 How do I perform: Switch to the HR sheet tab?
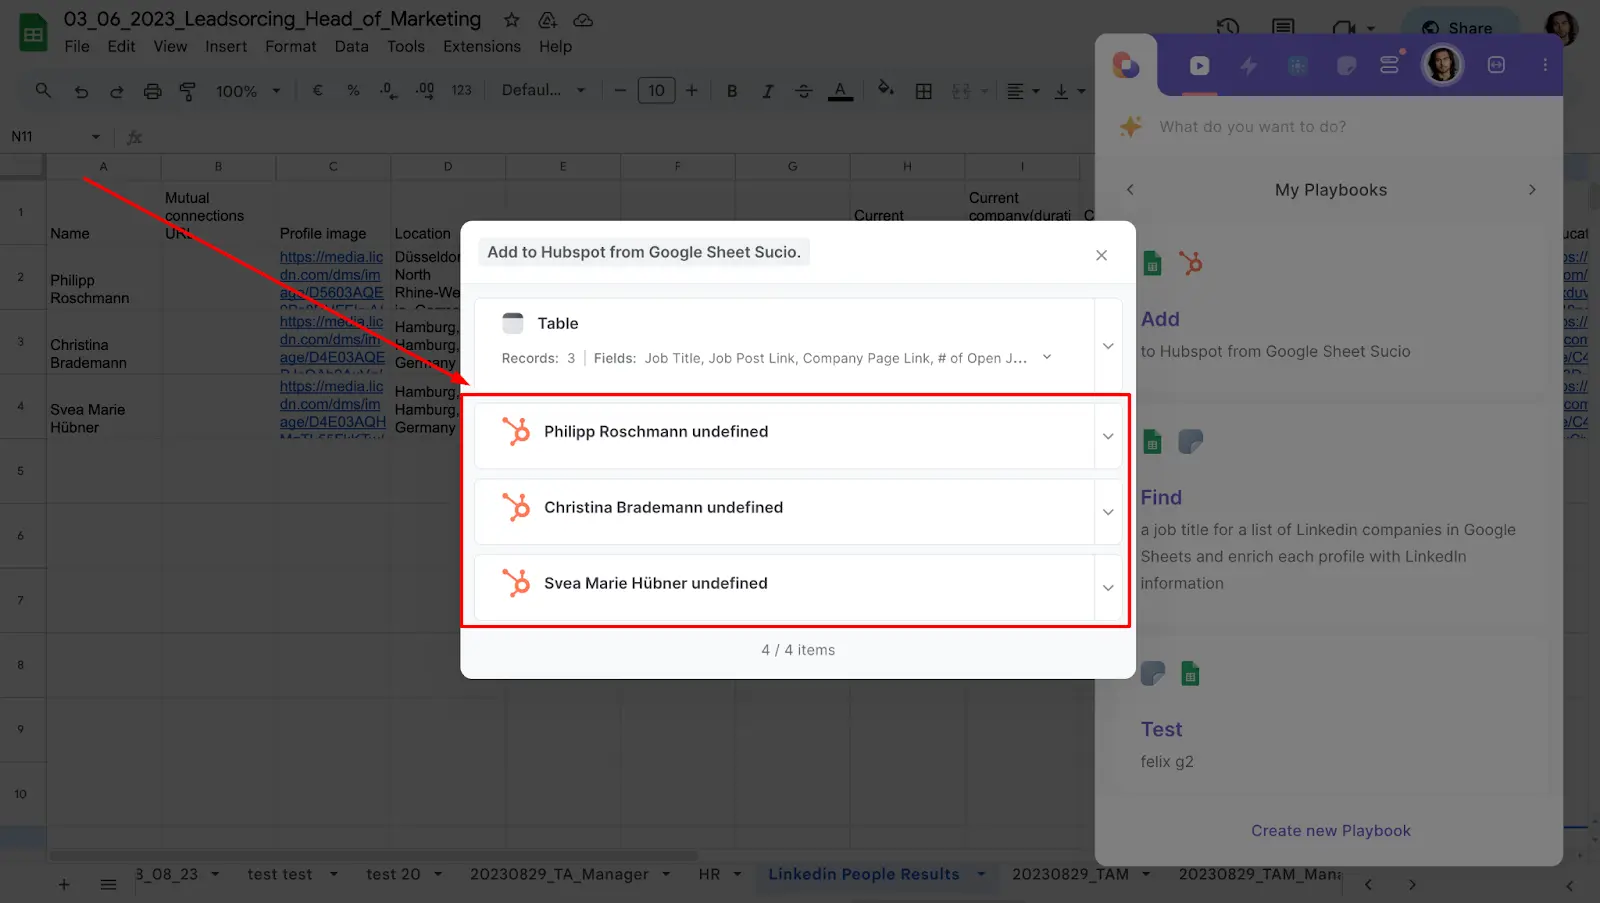[709, 874]
